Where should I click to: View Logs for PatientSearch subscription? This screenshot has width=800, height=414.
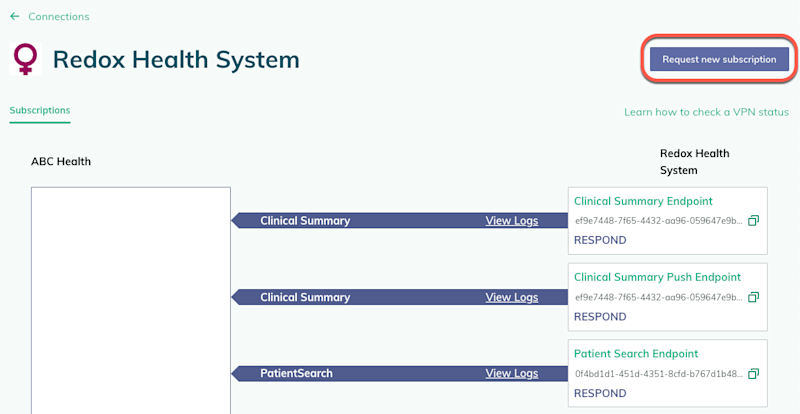pyautogui.click(x=511, y=373)
